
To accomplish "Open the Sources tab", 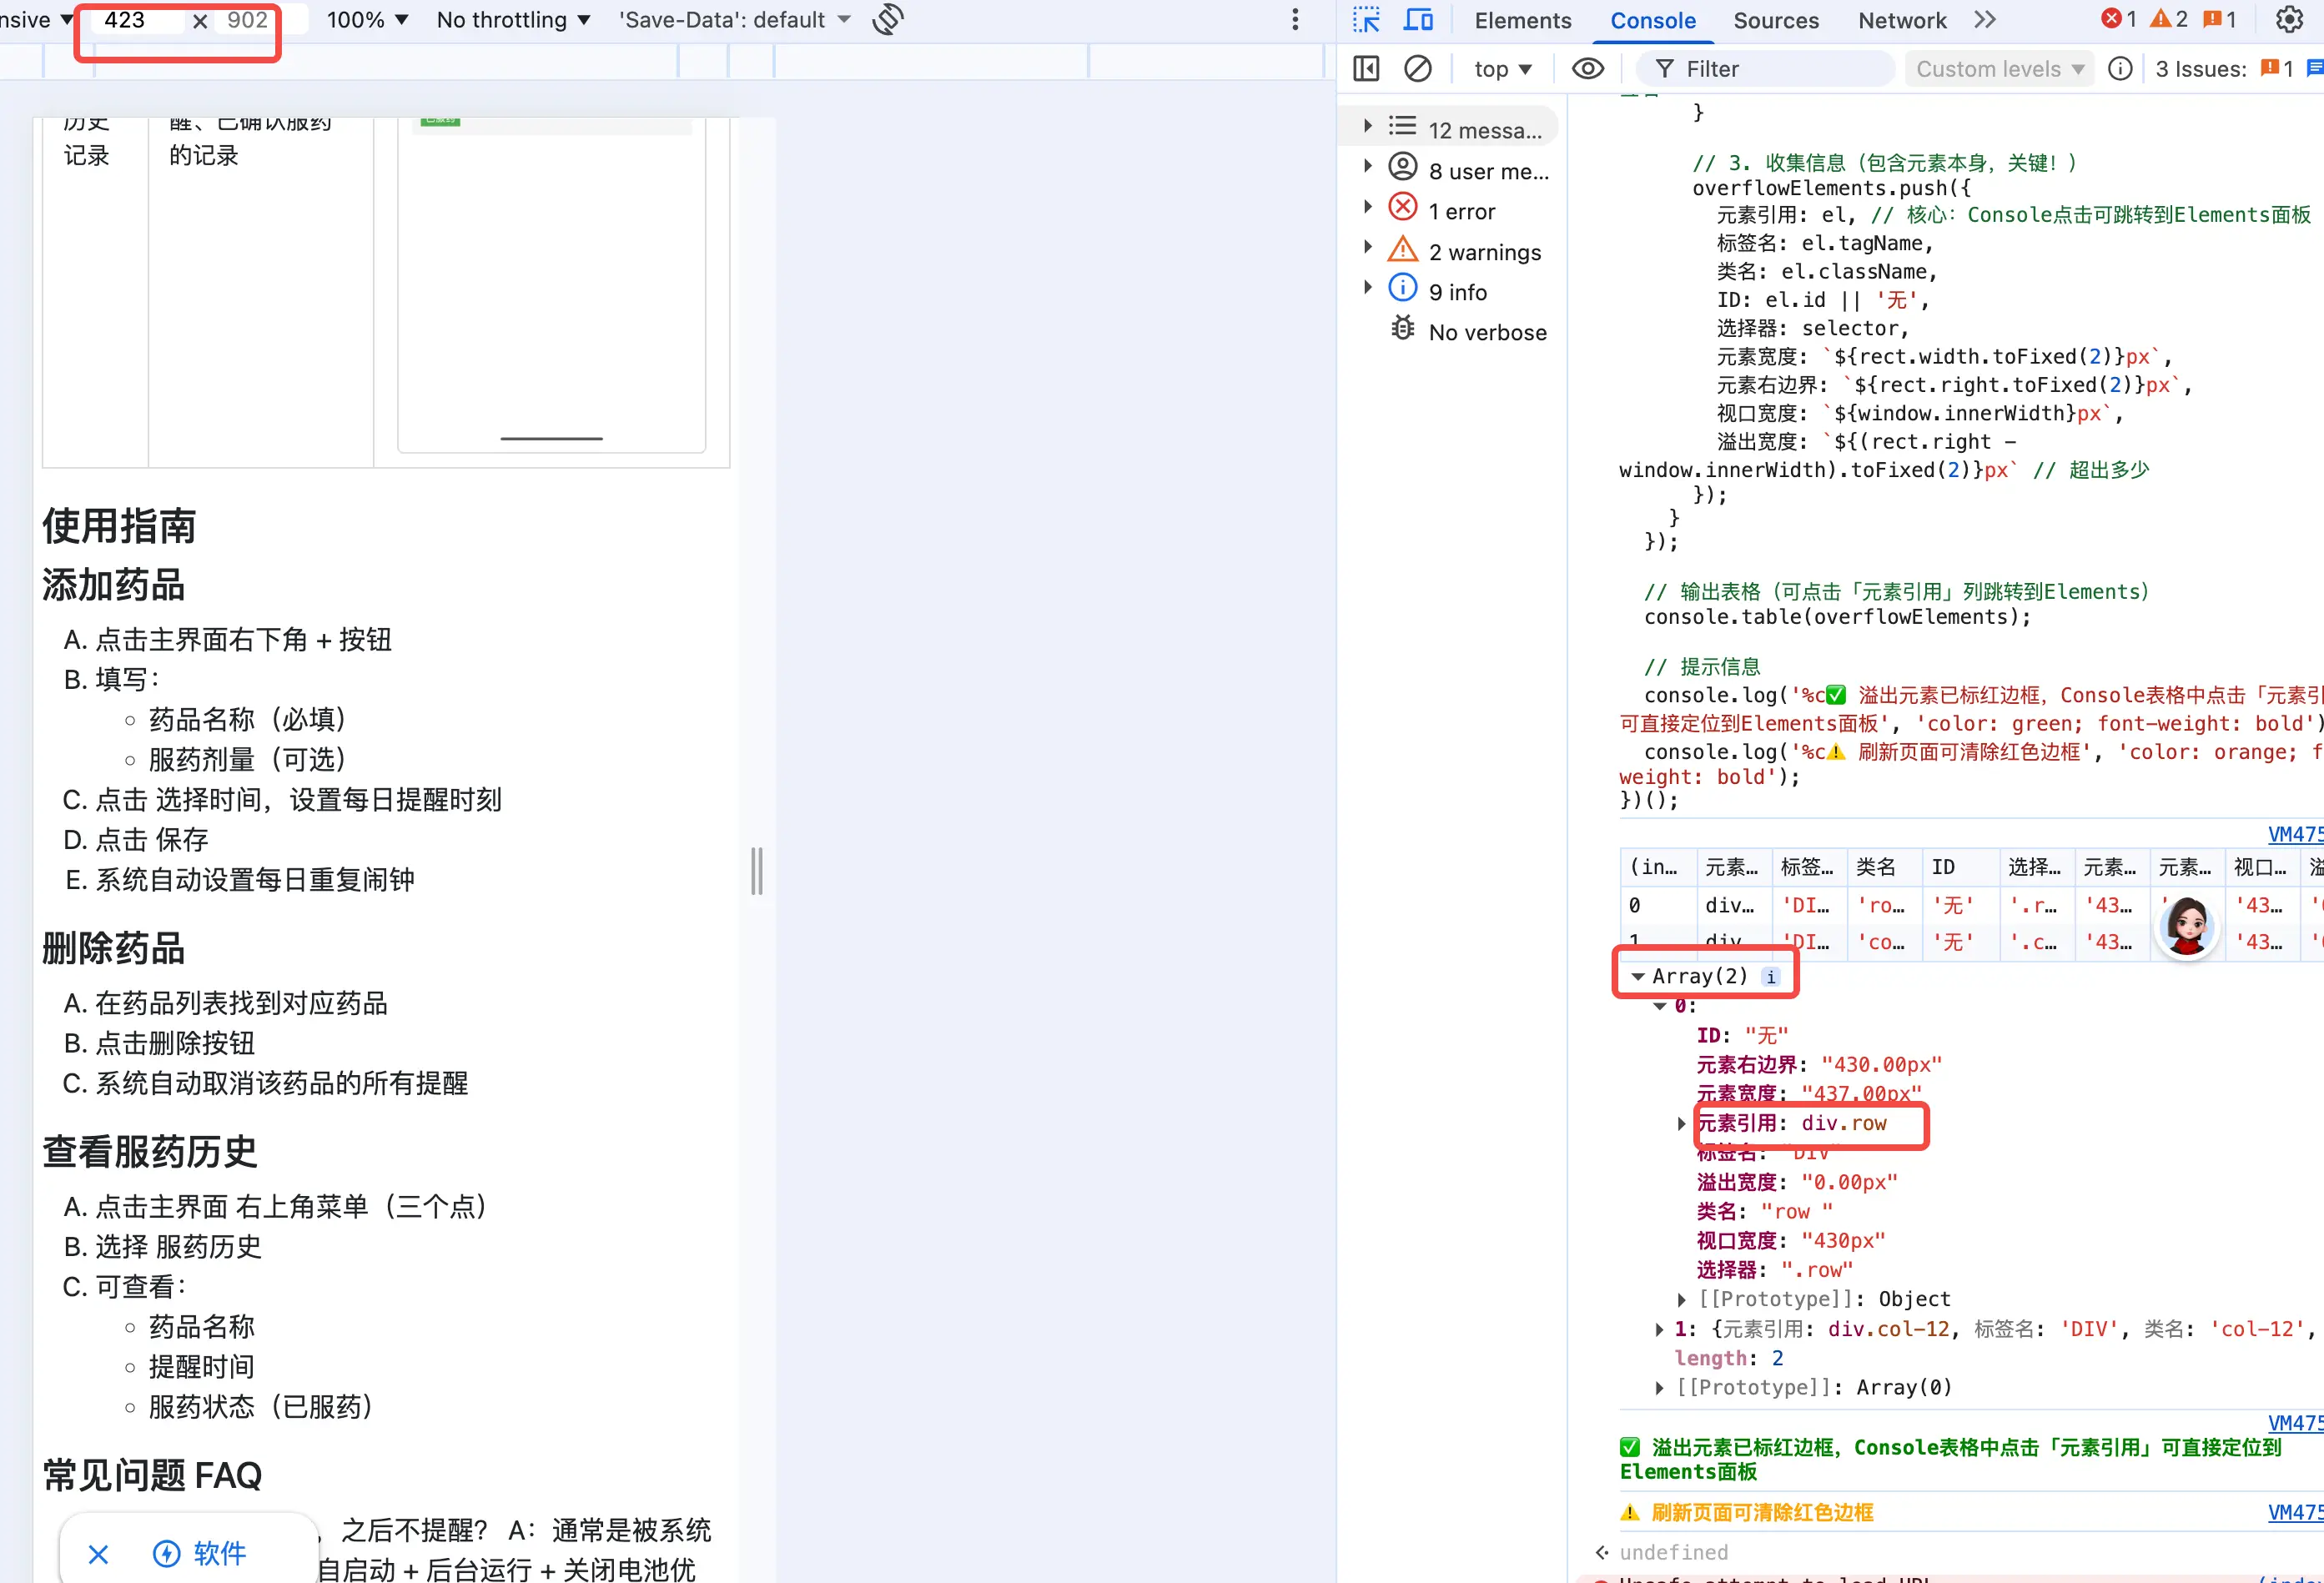I will 1776,20.
